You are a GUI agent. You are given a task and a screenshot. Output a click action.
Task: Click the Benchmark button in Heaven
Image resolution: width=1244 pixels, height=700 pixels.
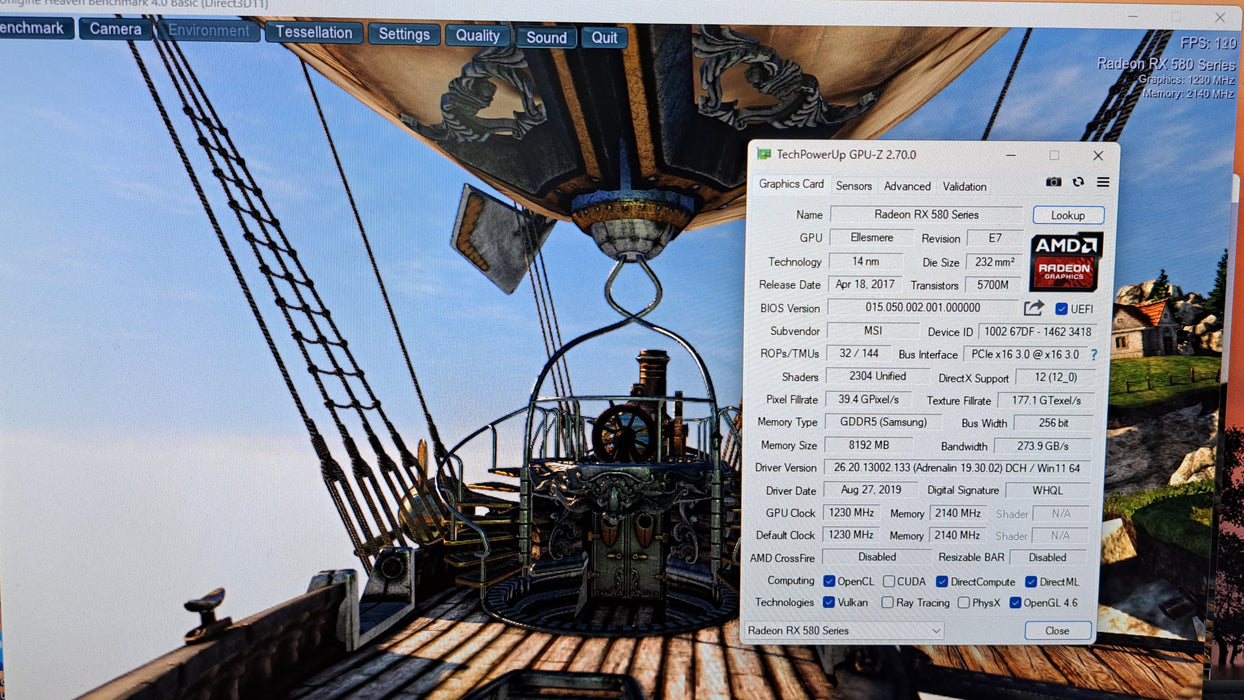click(x=36, y=28)
